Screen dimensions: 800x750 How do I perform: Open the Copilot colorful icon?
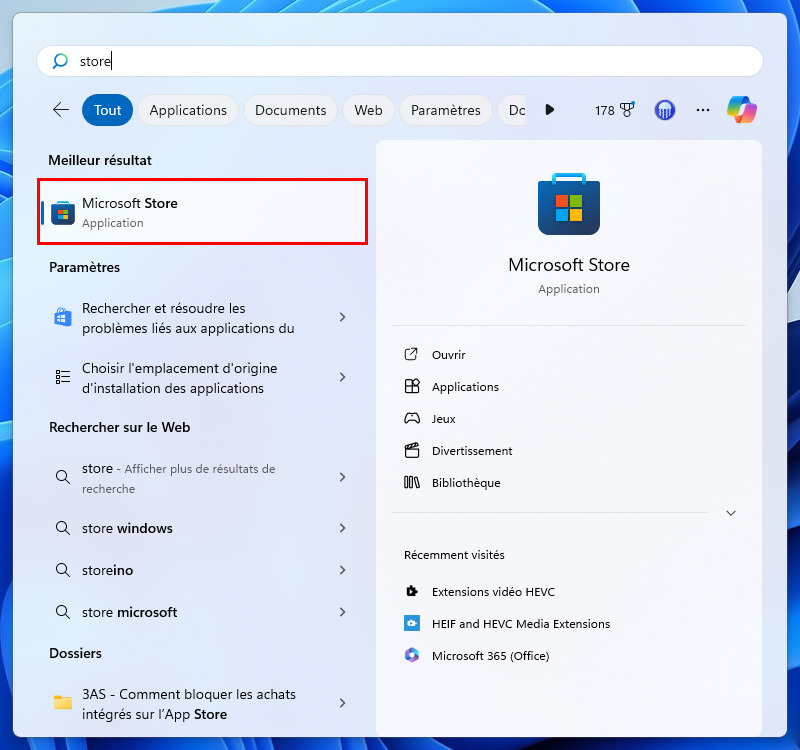click(x=741, y=110)
